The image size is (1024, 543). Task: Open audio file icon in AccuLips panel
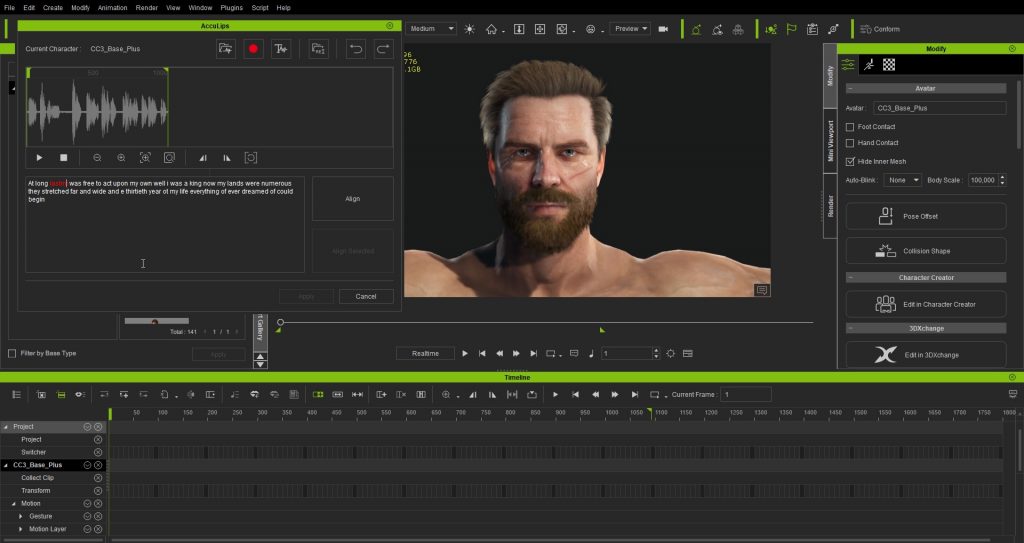225,49
